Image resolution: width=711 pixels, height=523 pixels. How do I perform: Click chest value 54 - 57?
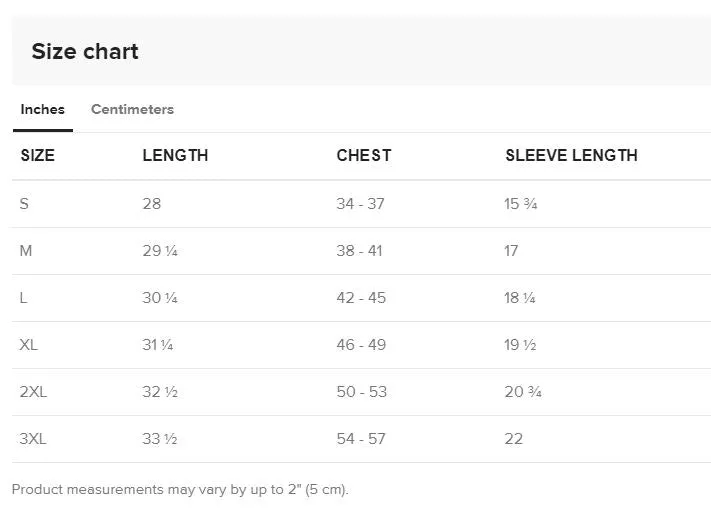tap(361, 439)
